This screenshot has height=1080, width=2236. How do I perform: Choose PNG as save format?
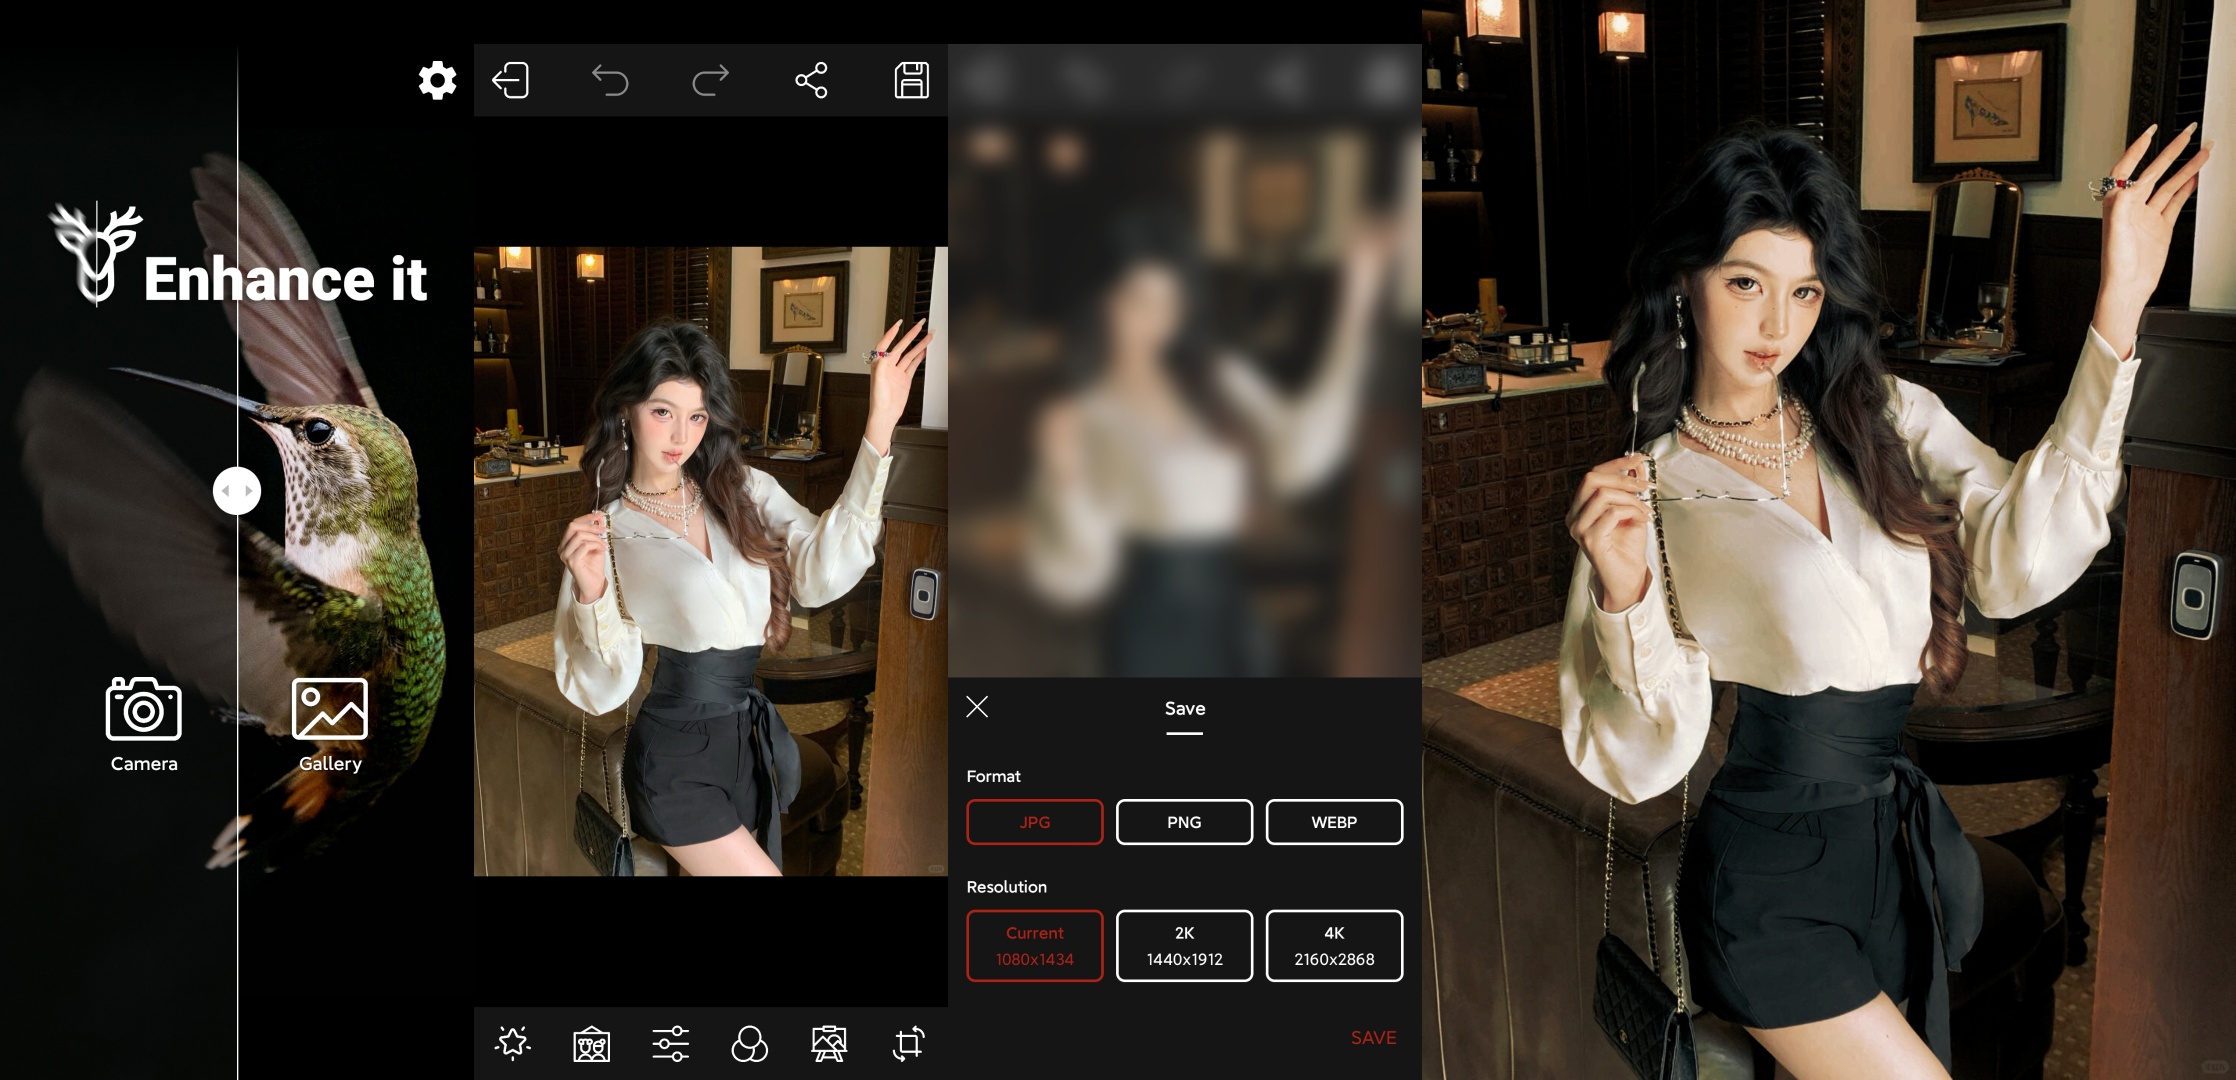[x=1184, y=822]
